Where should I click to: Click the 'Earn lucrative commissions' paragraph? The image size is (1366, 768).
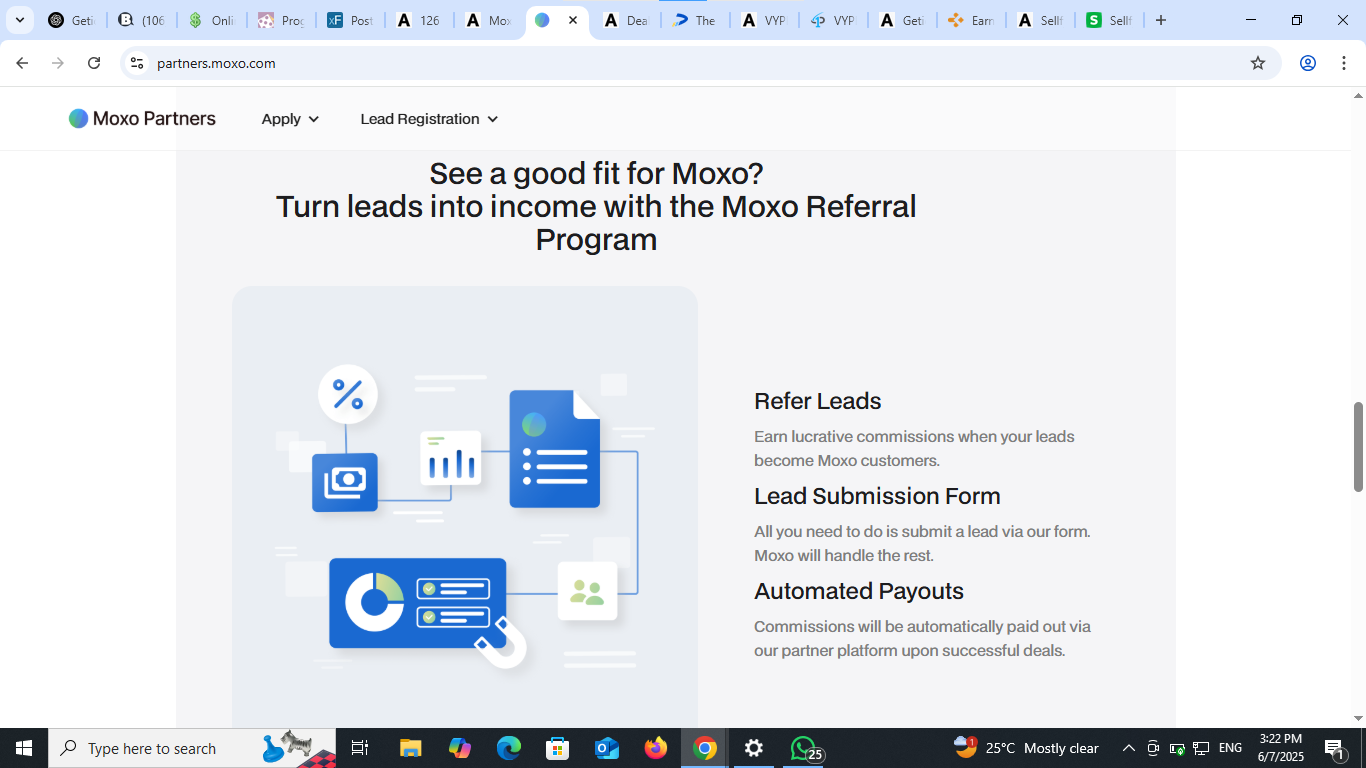coord(914,449)
